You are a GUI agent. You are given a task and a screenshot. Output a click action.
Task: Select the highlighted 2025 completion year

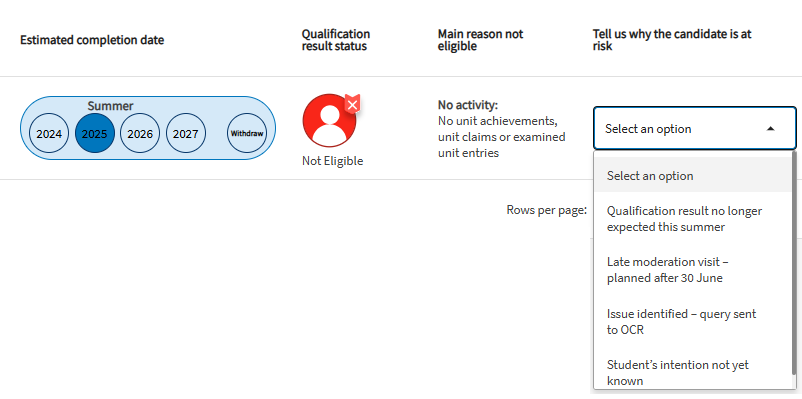click(x=95, y=134)
